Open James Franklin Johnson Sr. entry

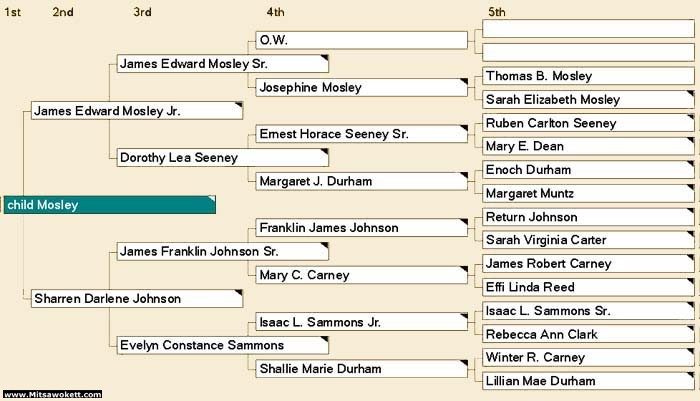[222, 251]
